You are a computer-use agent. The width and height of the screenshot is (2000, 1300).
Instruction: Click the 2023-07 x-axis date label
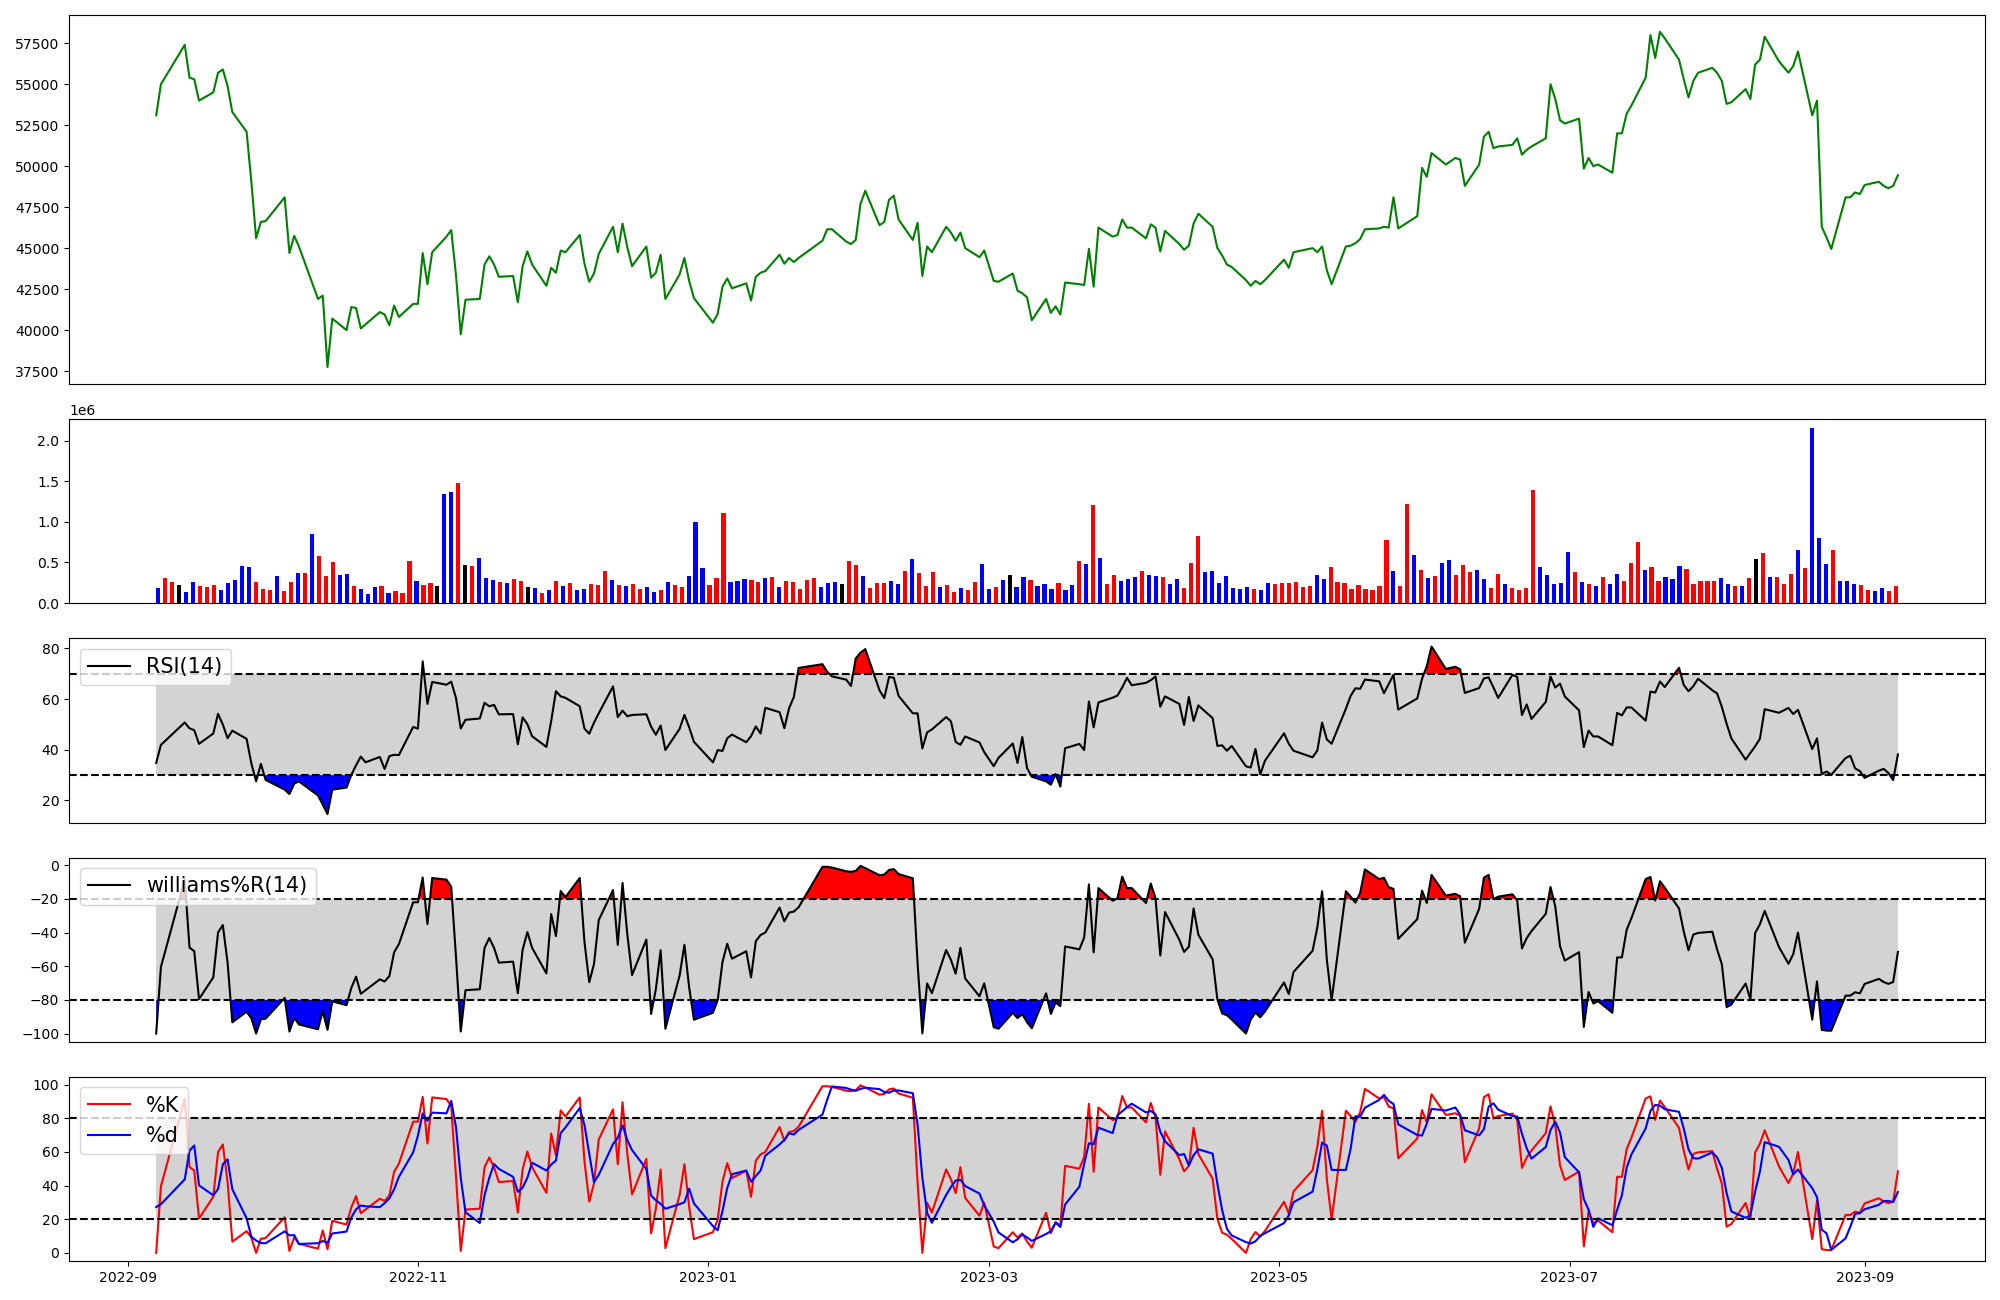click(1568, 1277)
